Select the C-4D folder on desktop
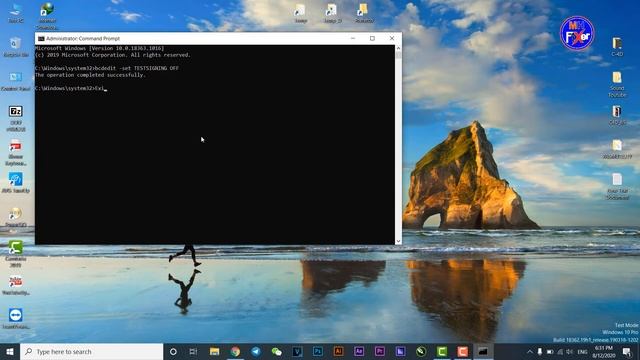 pos(617,47)
